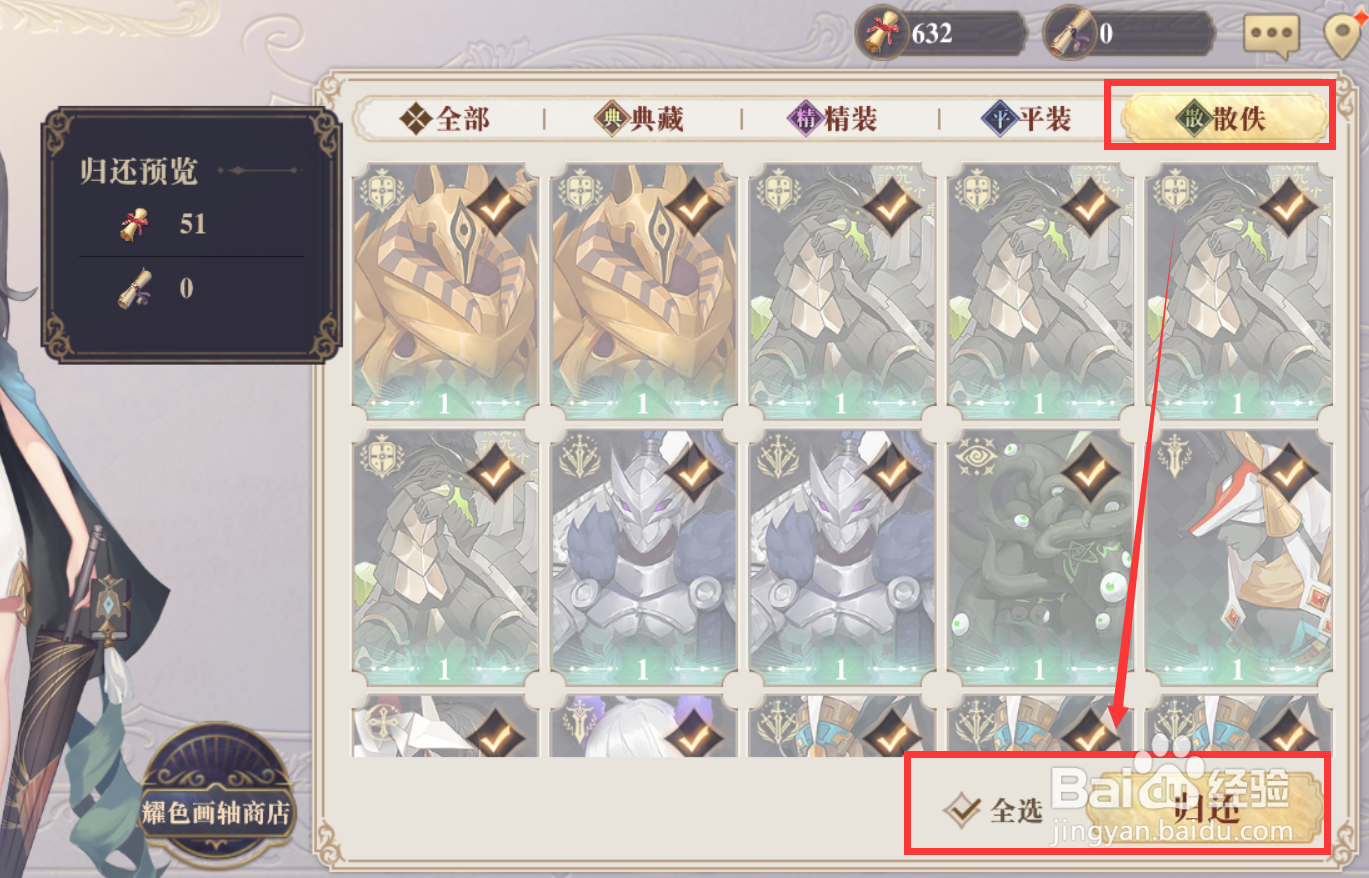Toggle the 全选 select-all checkbox
Viewport: 1369px width, 878px height.
pos(962,810)
